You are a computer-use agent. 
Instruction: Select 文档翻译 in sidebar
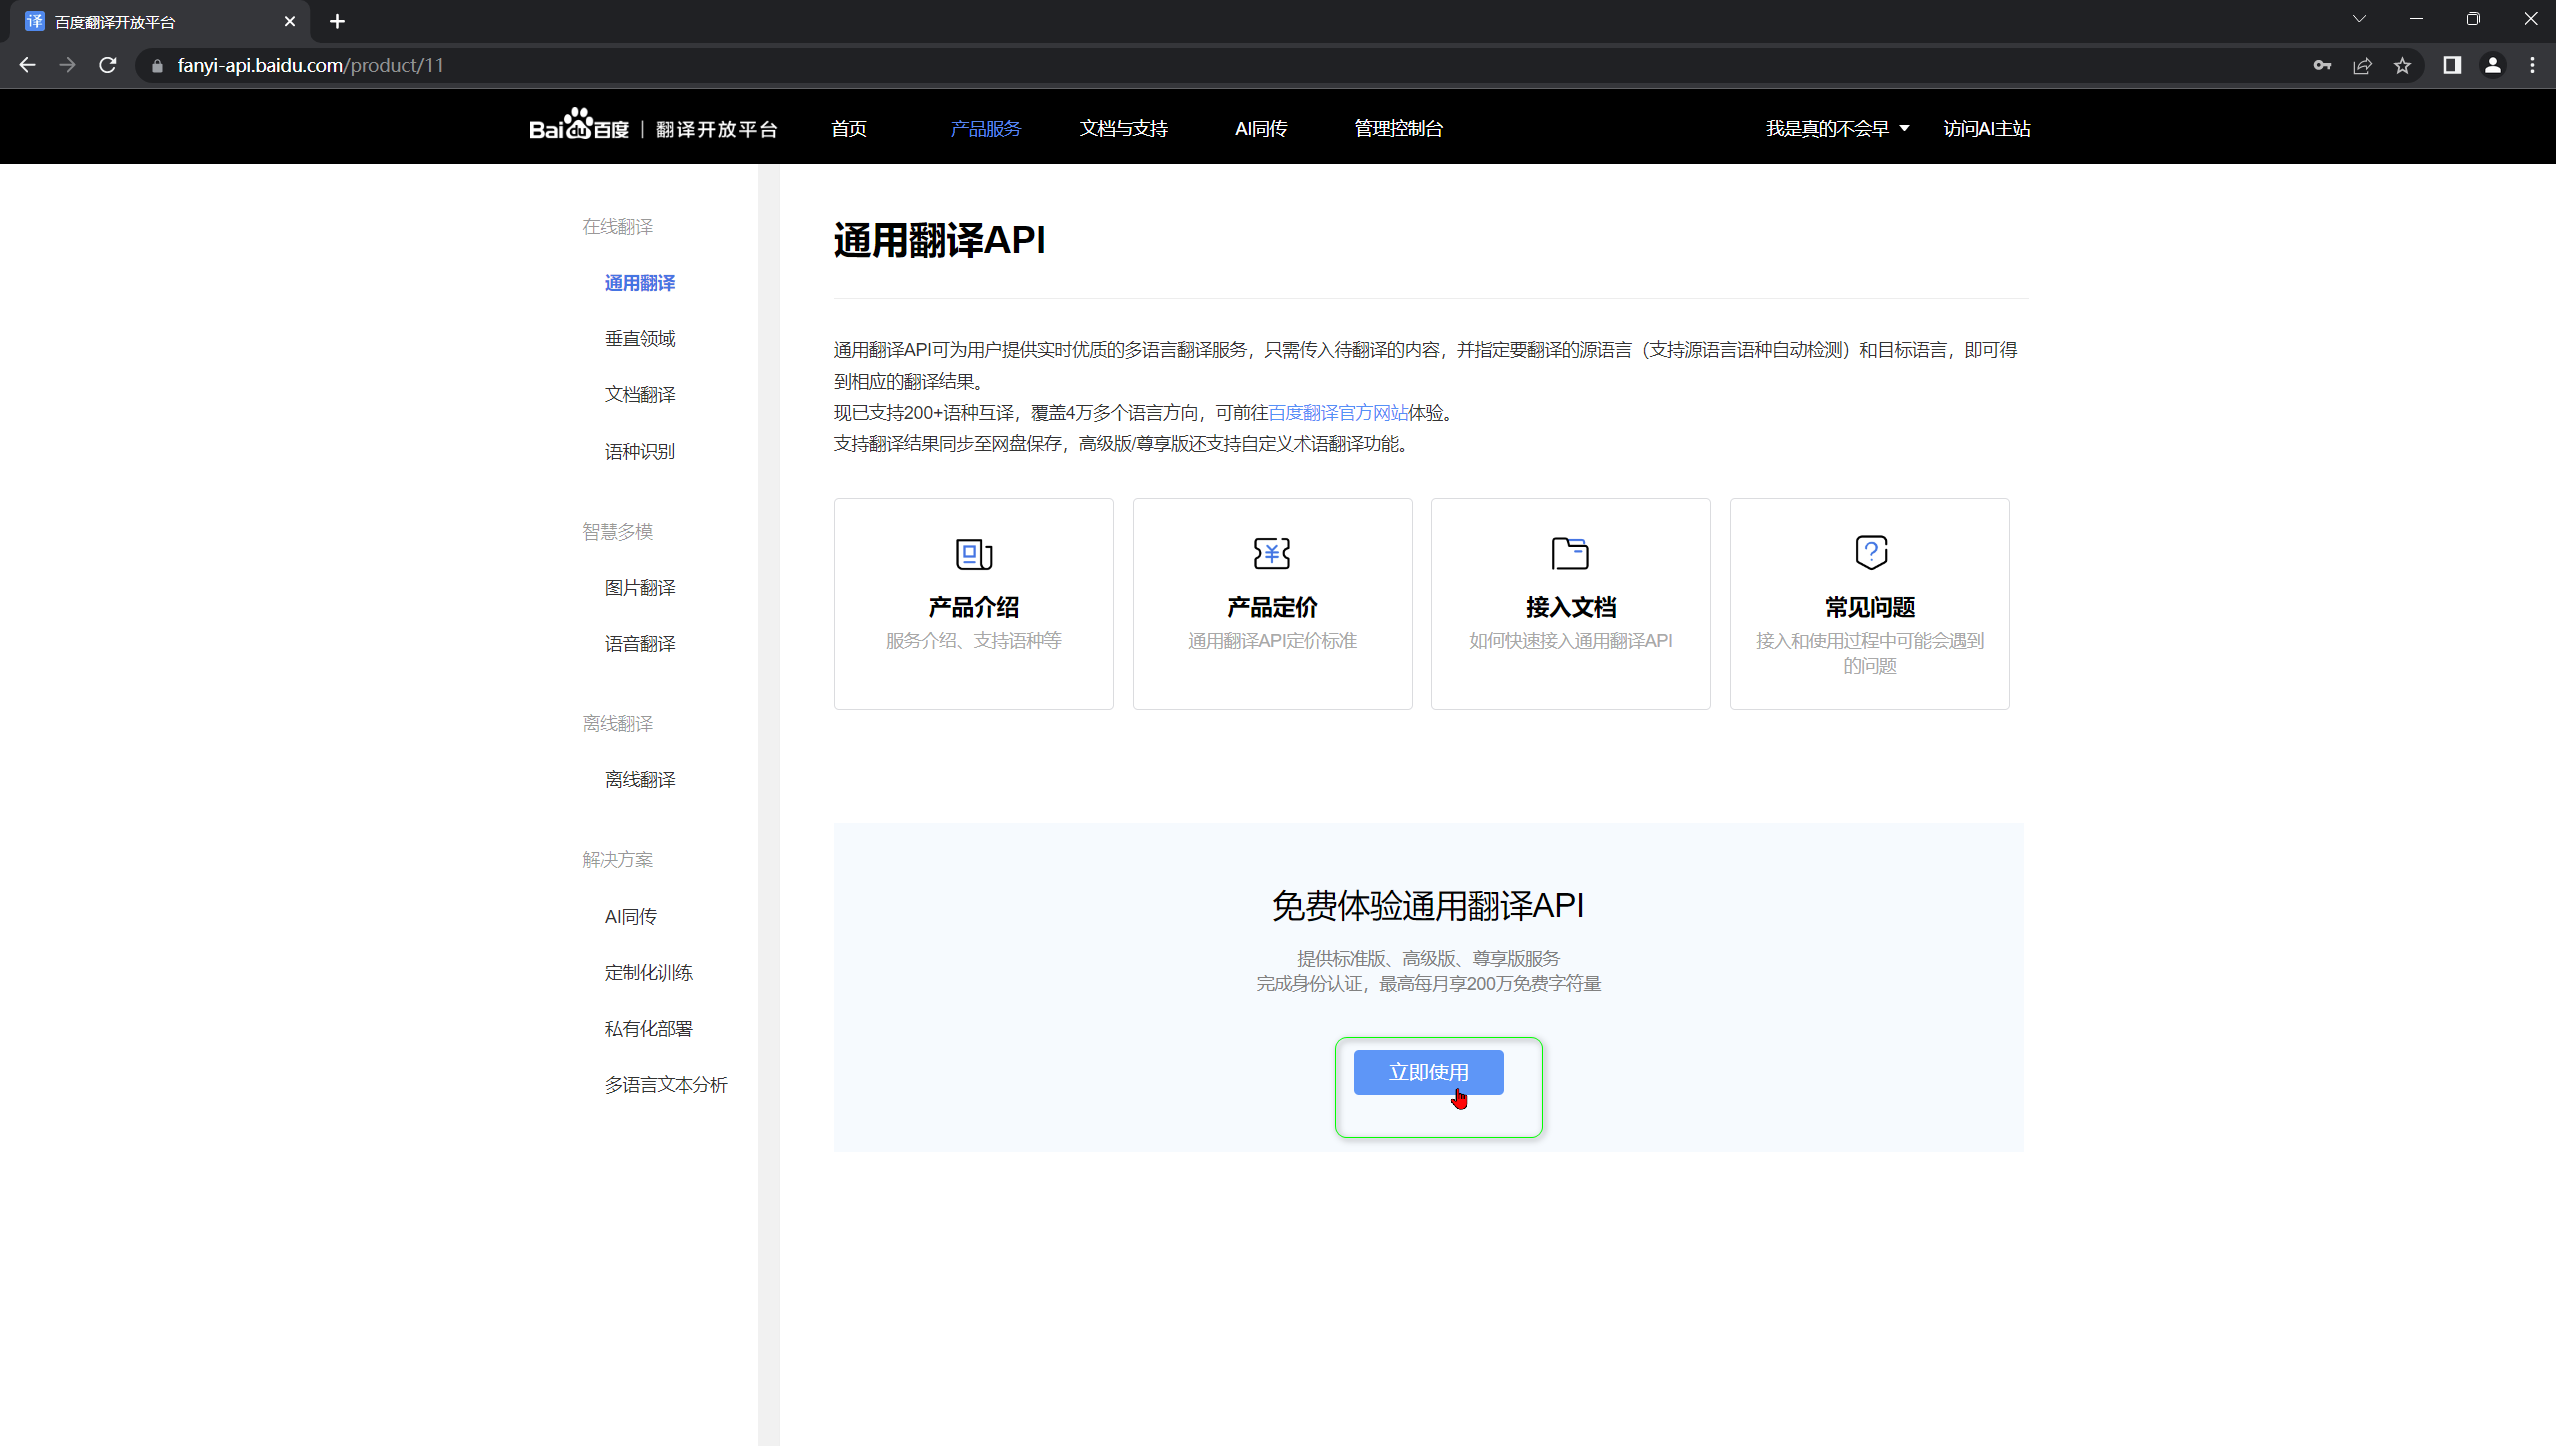pos(640,395)
